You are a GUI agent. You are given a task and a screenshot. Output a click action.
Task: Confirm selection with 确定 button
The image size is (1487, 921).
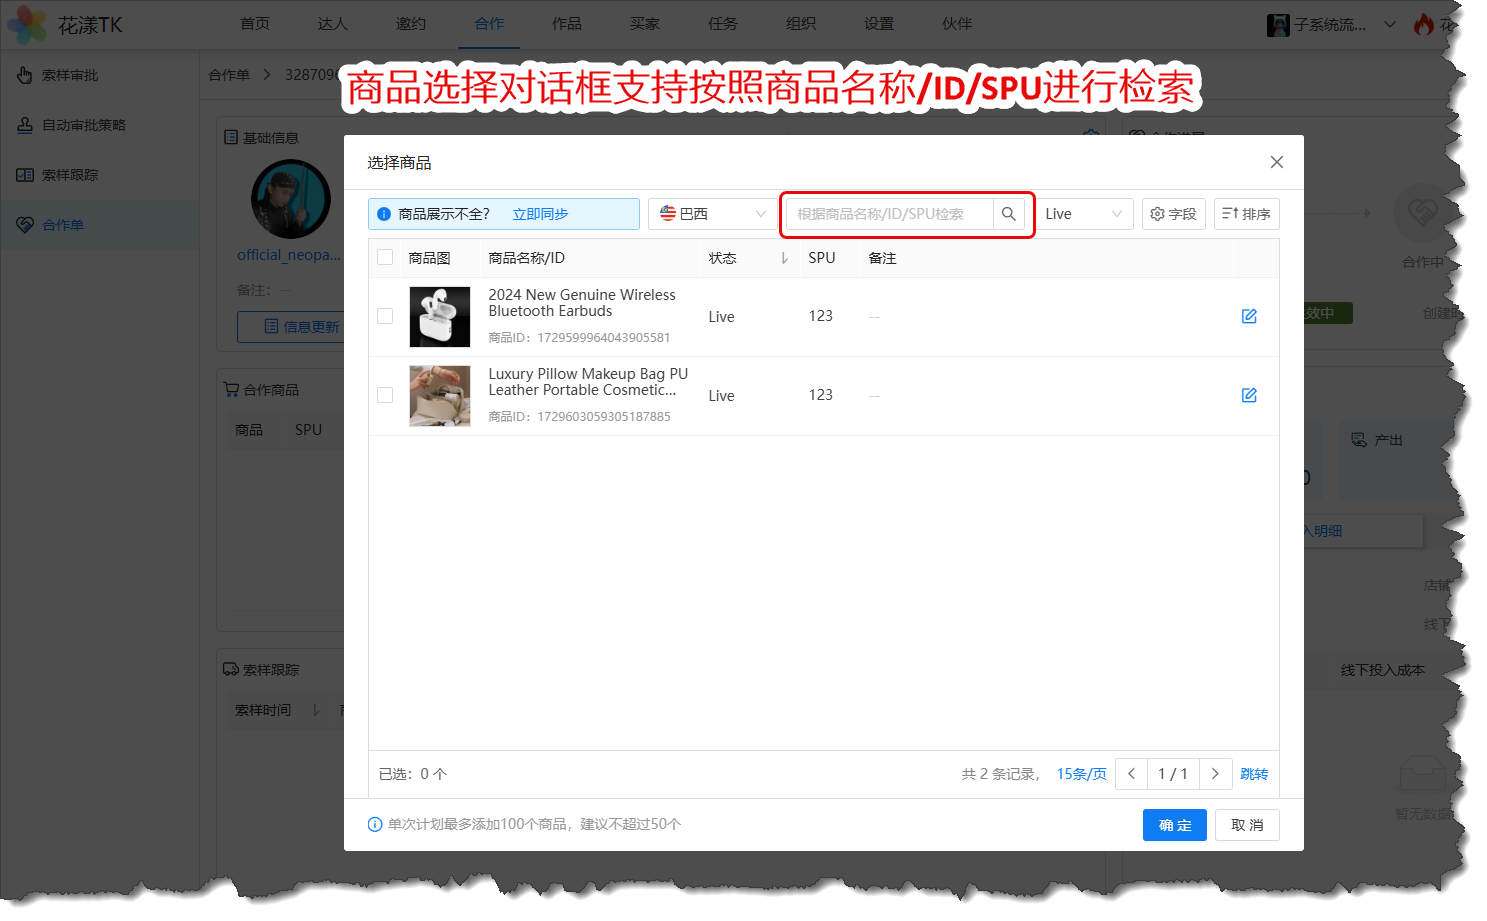pyautogui.click(x=1174, y=825)
